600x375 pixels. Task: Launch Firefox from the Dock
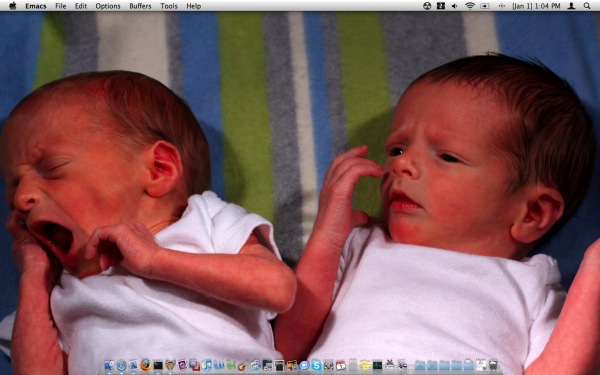pyautogui.click(x=145, y=365)
